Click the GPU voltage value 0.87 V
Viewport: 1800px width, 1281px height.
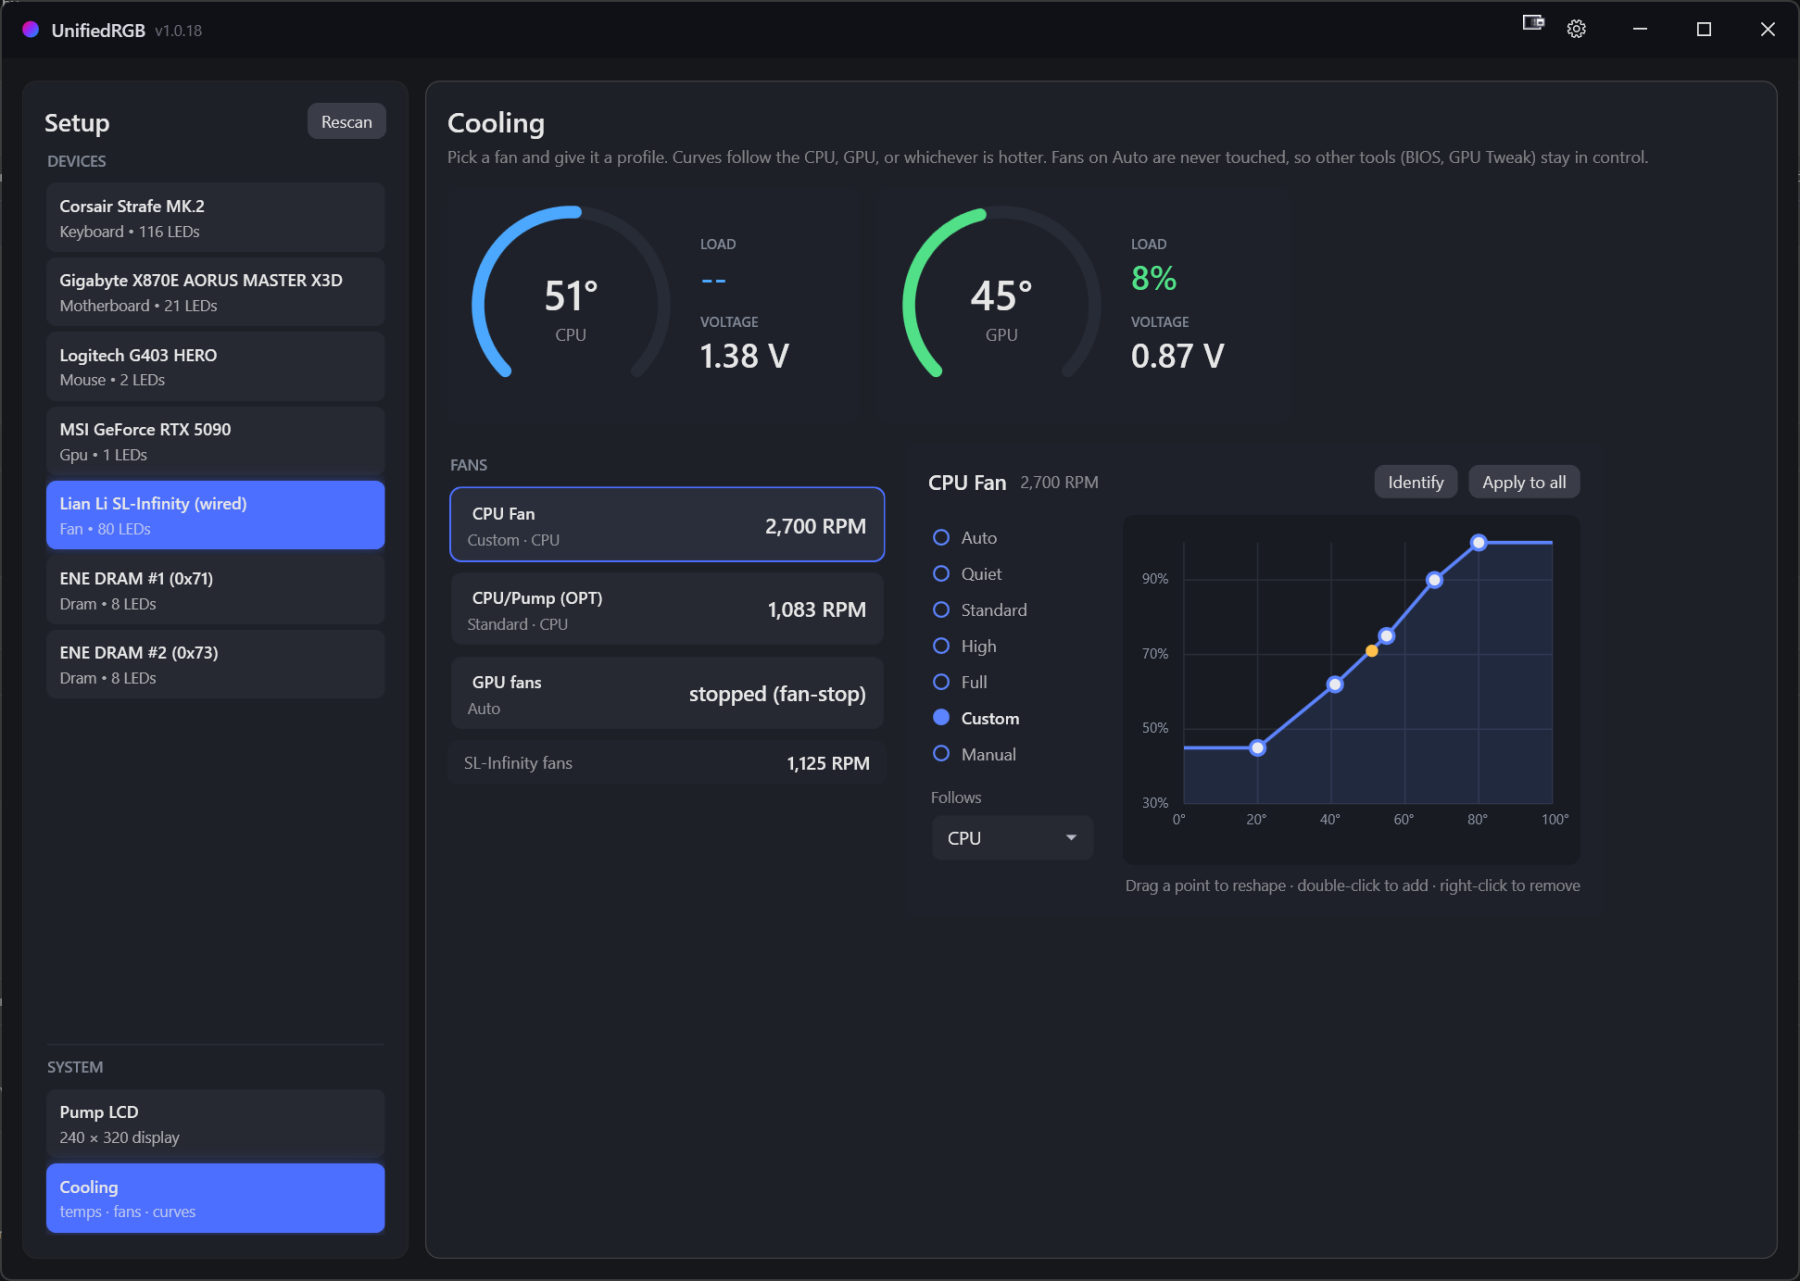tap(1177, 356)
